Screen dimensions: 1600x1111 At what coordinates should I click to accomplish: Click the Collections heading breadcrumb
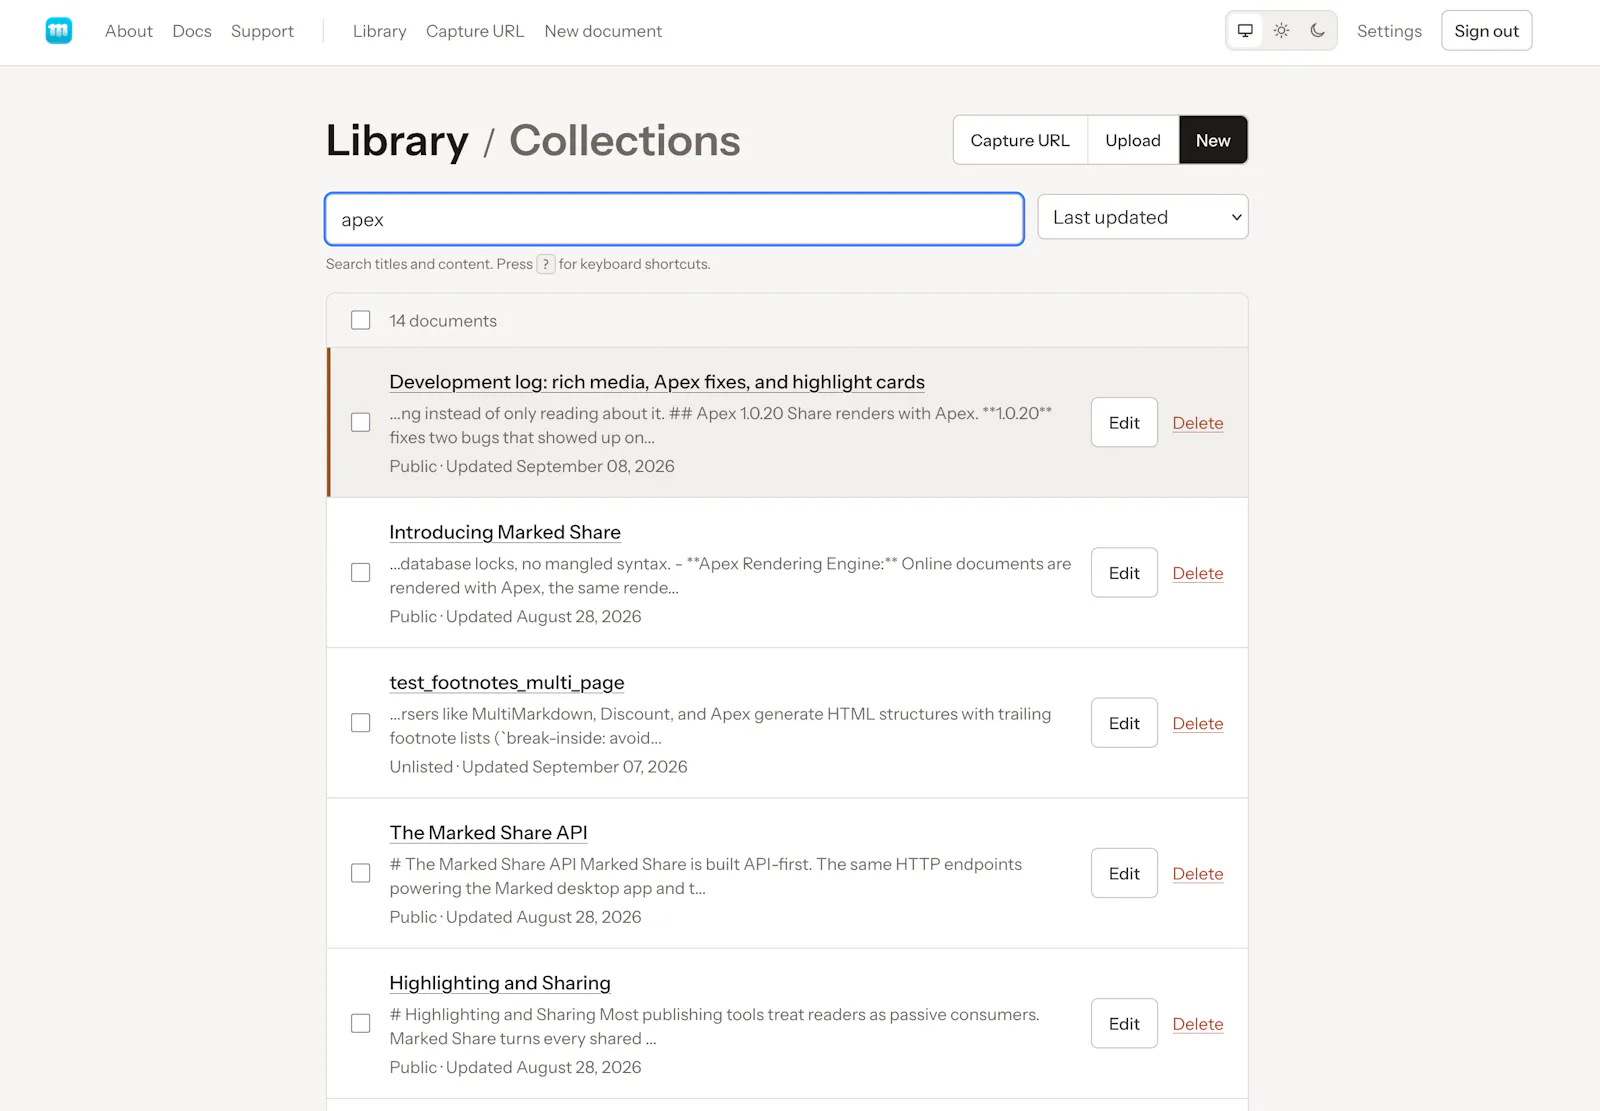pos(625,141)
